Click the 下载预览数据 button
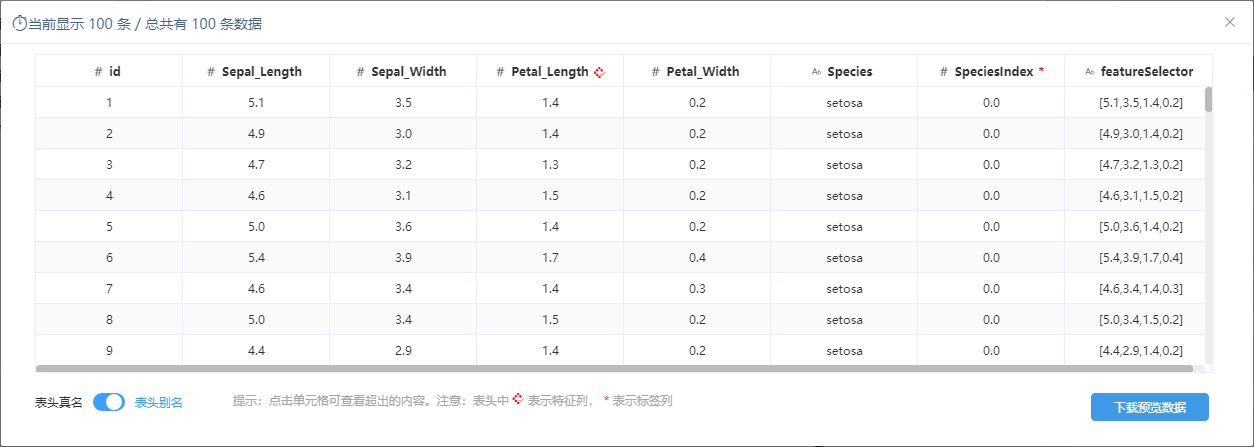1254x447 pixels. pyautogui.click(x=1150, y=407)
